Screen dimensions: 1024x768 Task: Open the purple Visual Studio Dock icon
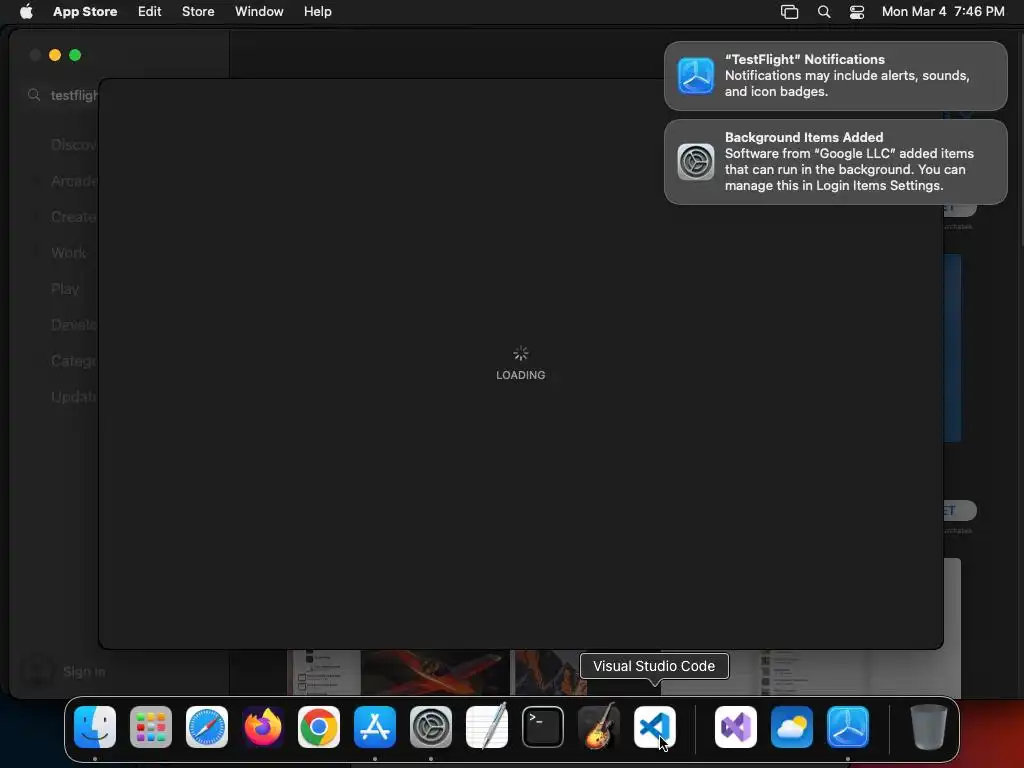pos(736,727)
